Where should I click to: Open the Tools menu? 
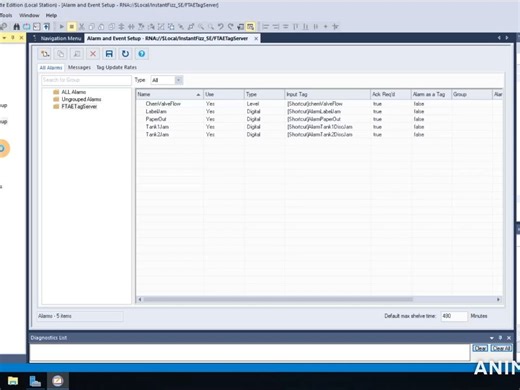6,15
